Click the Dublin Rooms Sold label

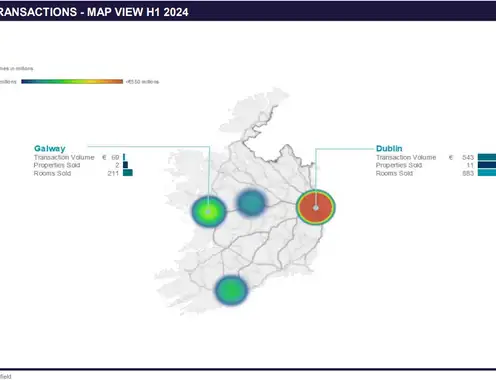click(394, 173)
